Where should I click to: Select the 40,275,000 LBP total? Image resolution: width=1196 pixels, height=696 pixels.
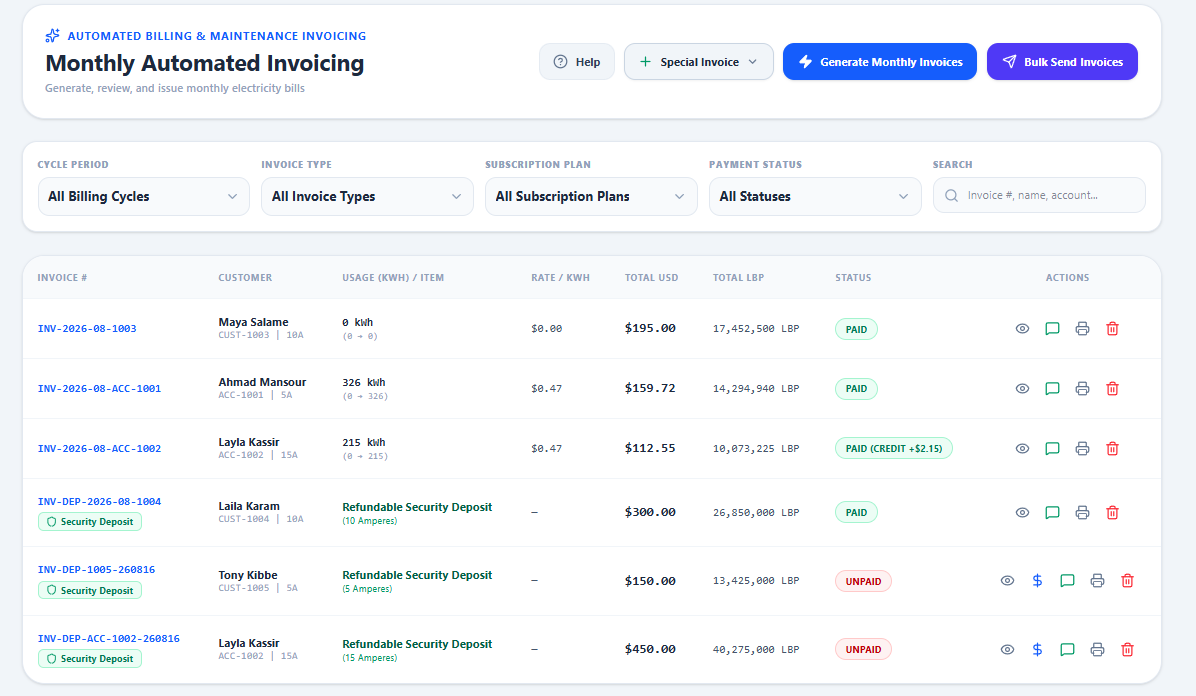click(x=756, y=649)
